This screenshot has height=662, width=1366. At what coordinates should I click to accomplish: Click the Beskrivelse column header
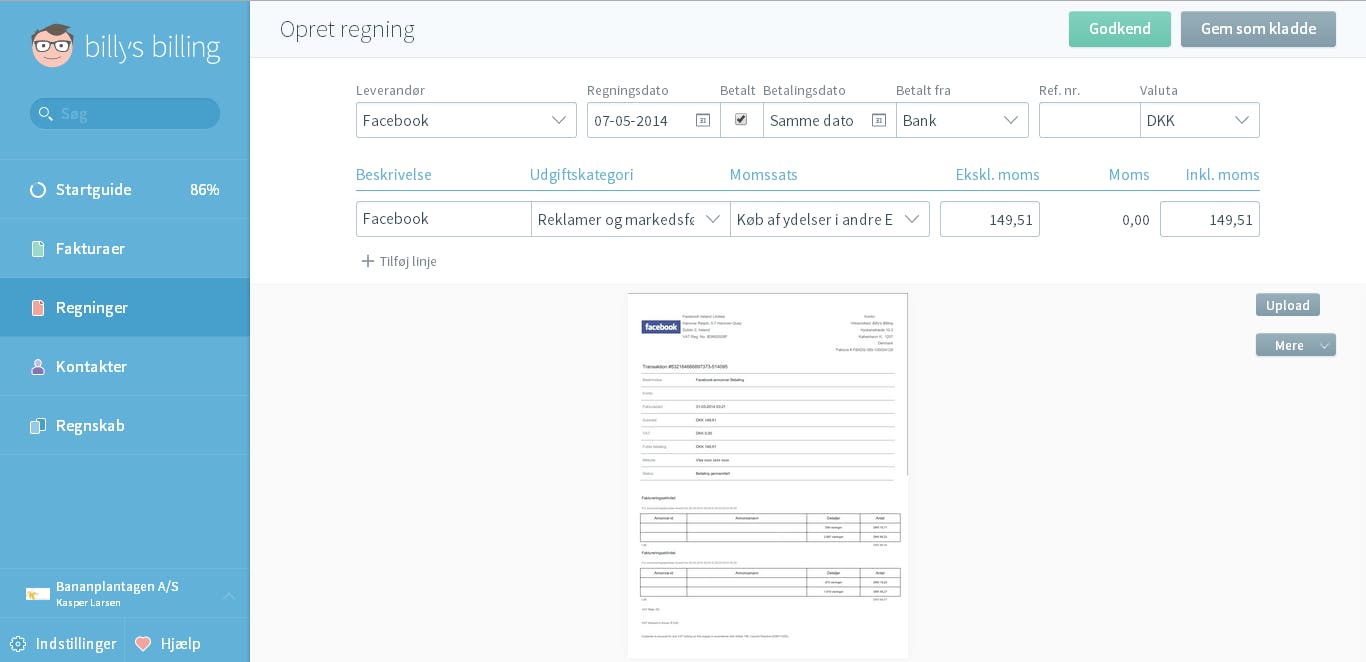point(394,175)
